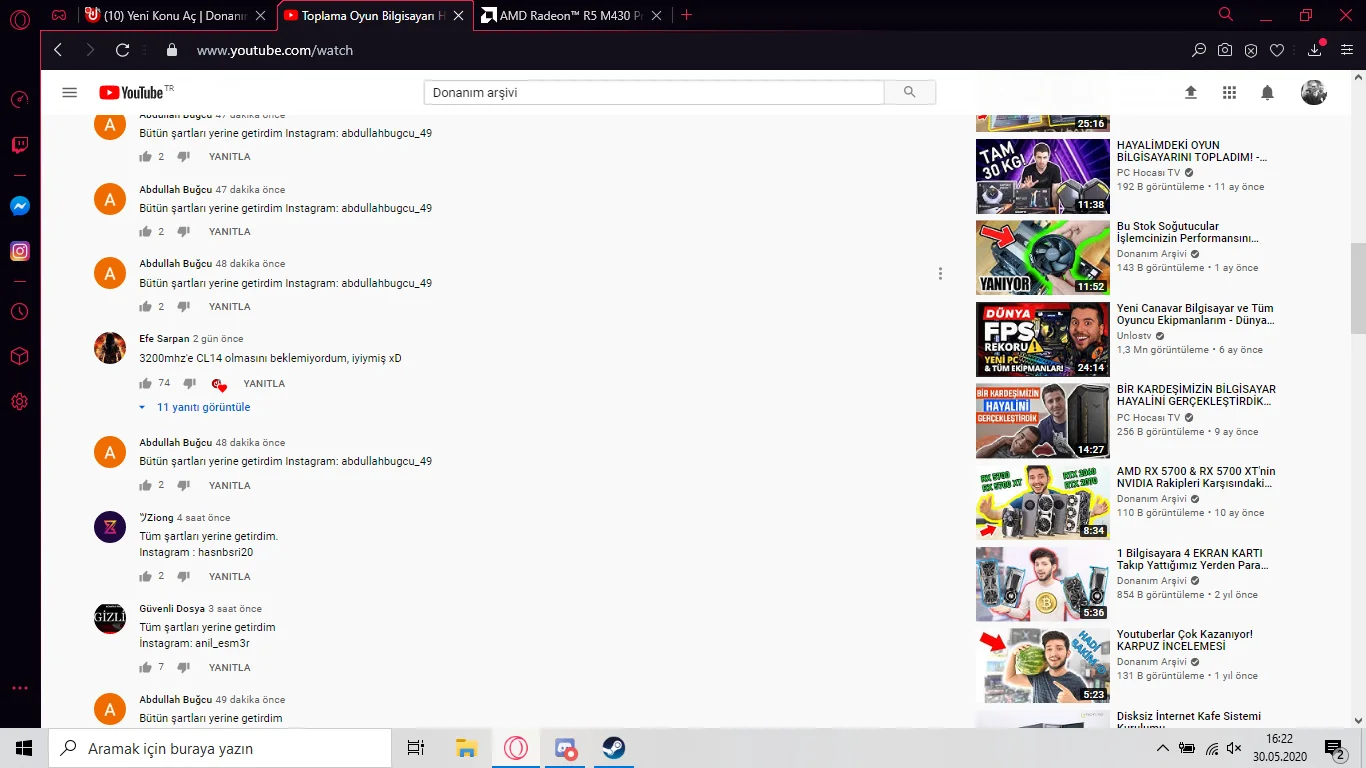This screenshot has width=1366, height=768.
Task: Open the Unlostv channel link
Action: tap(1134, 336)
